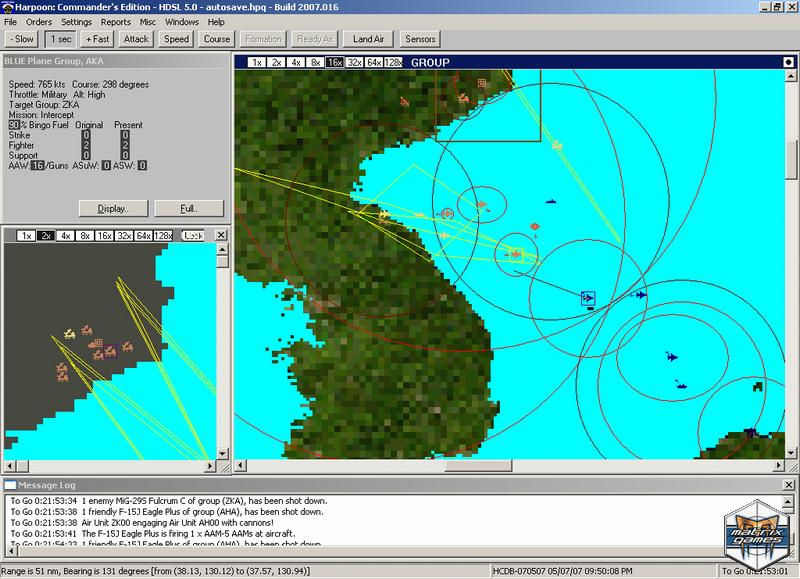
Task: Click the Course toolbar button
Action: pyautogui.click(x=217, y=39)
